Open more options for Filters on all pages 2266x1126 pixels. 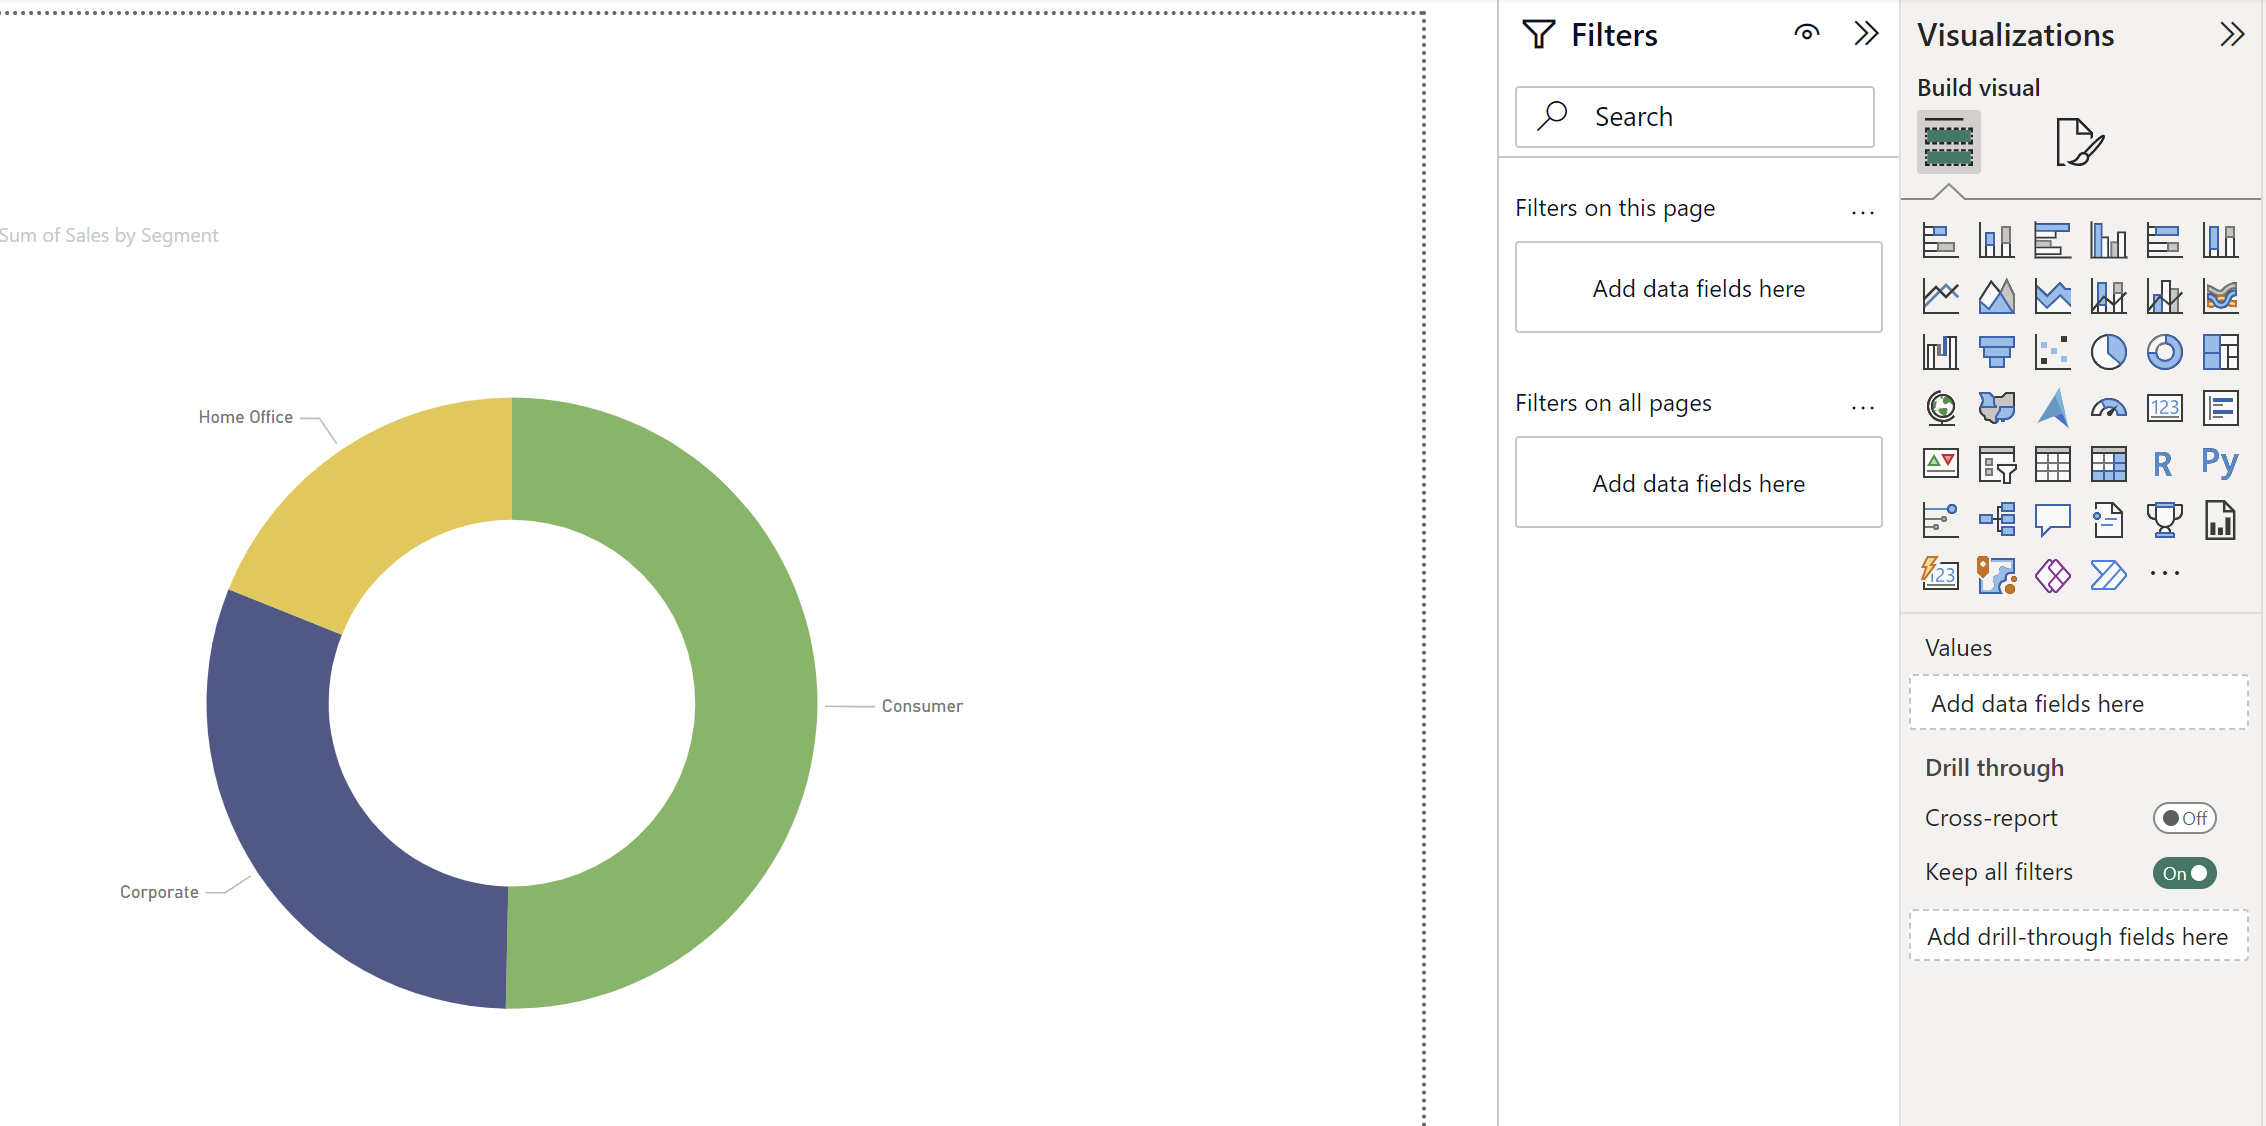tap(1862, 407)
